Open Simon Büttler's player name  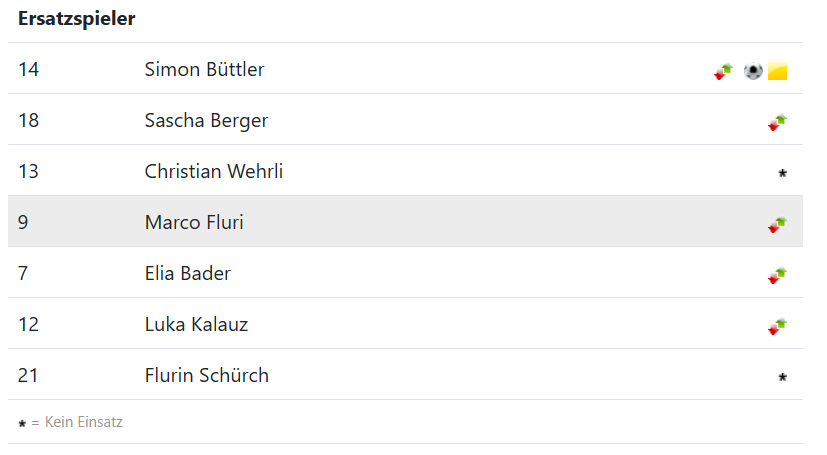(204, 69)
